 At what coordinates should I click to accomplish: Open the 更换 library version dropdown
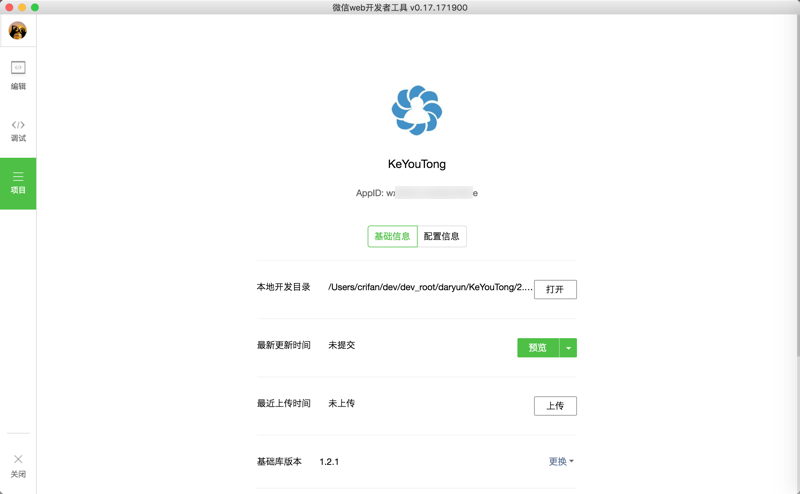click(561, 461)
